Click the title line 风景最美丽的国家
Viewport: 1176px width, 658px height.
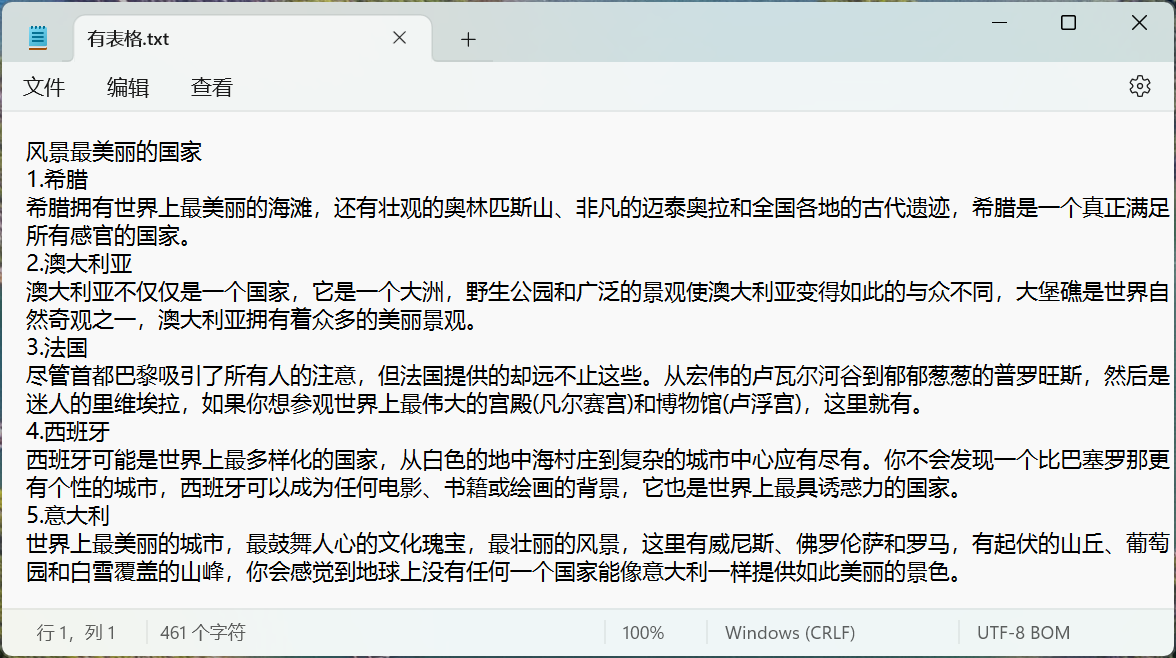tap(113, 152)
